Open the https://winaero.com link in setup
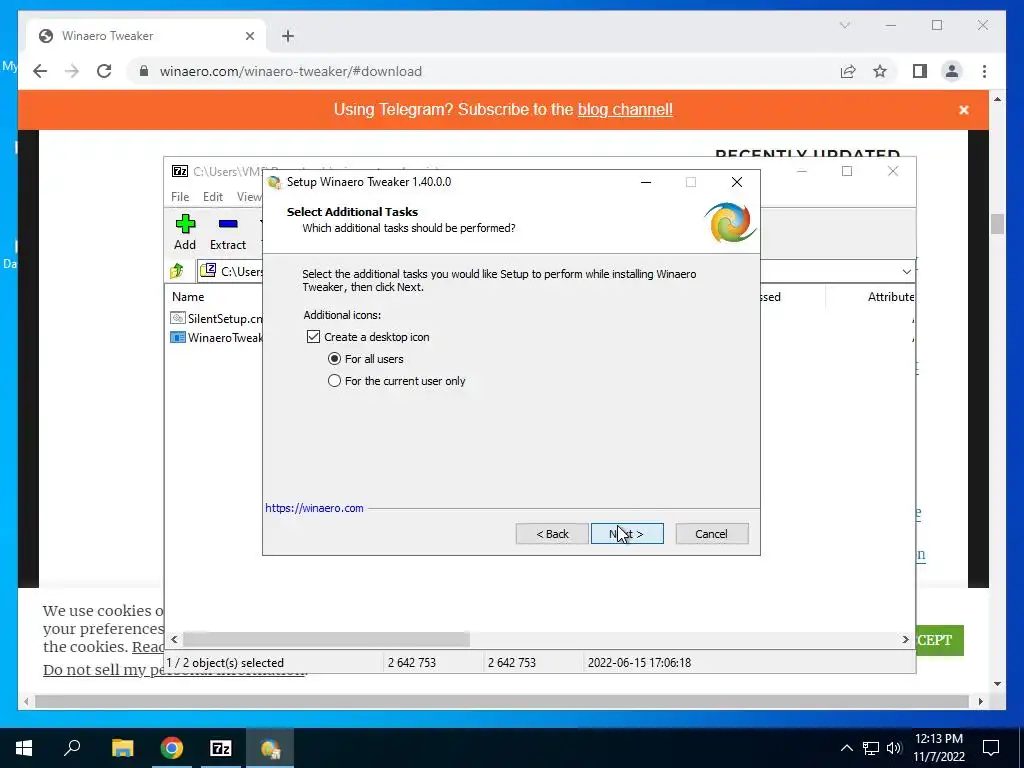Screen dimensions: 1024x768 (x=314, y=508)
